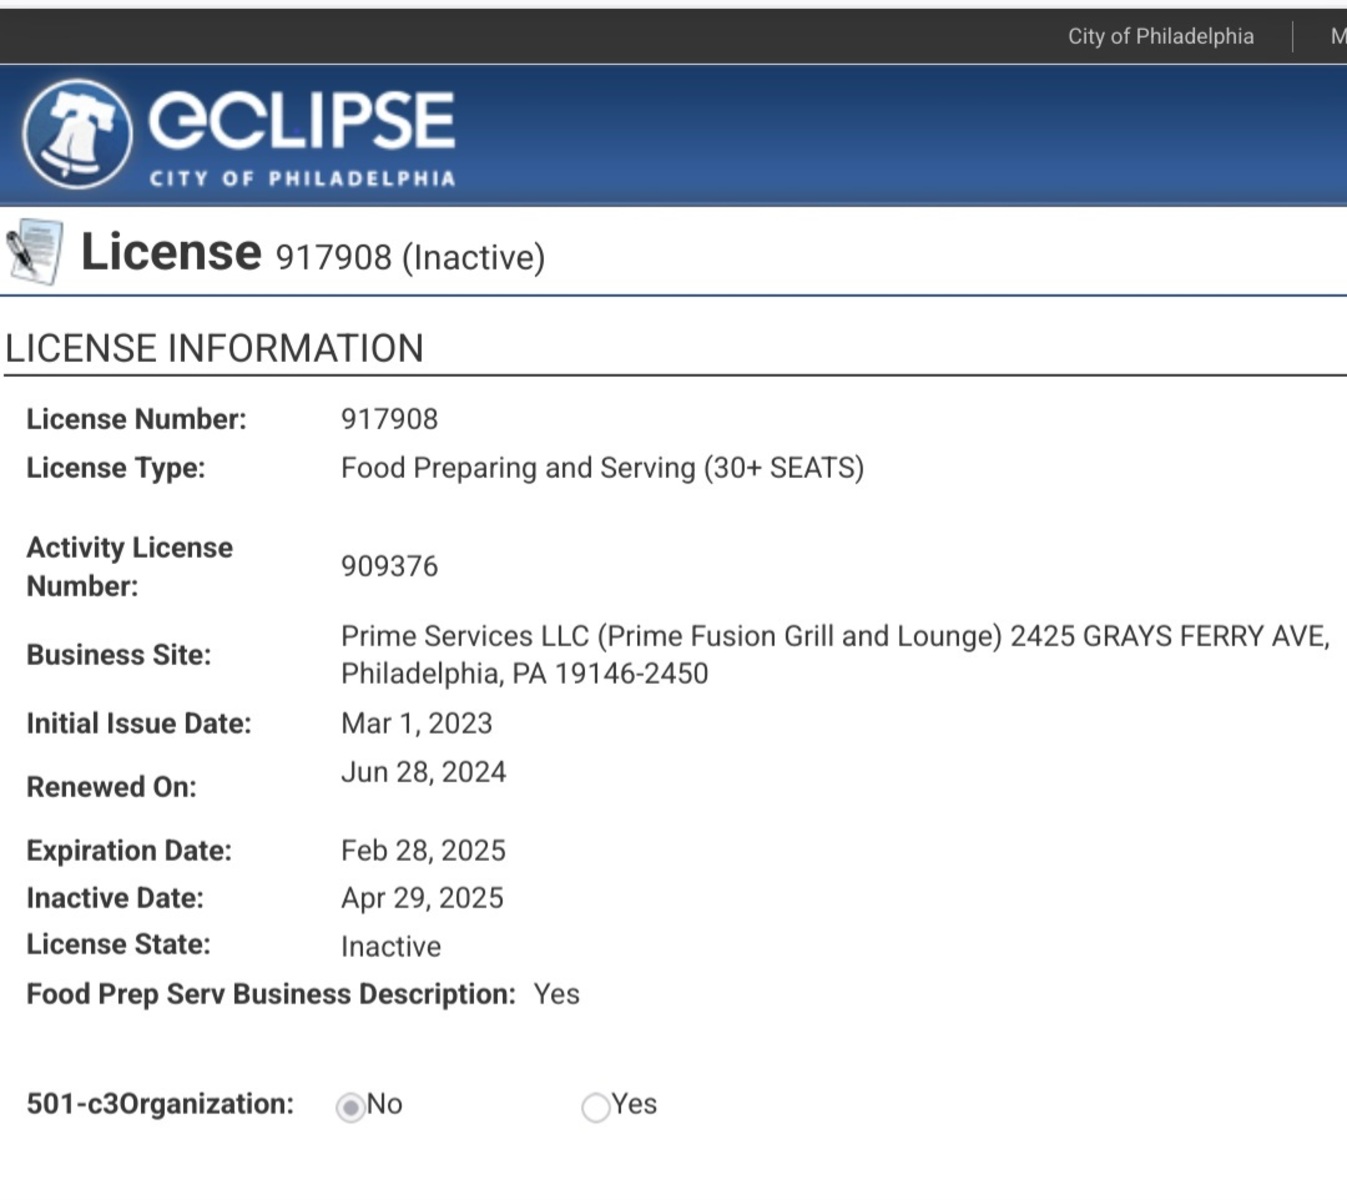Screen dimensions: 1347x1200
Task: Click the Activity License Number value 909376
Action: point(389,566)
